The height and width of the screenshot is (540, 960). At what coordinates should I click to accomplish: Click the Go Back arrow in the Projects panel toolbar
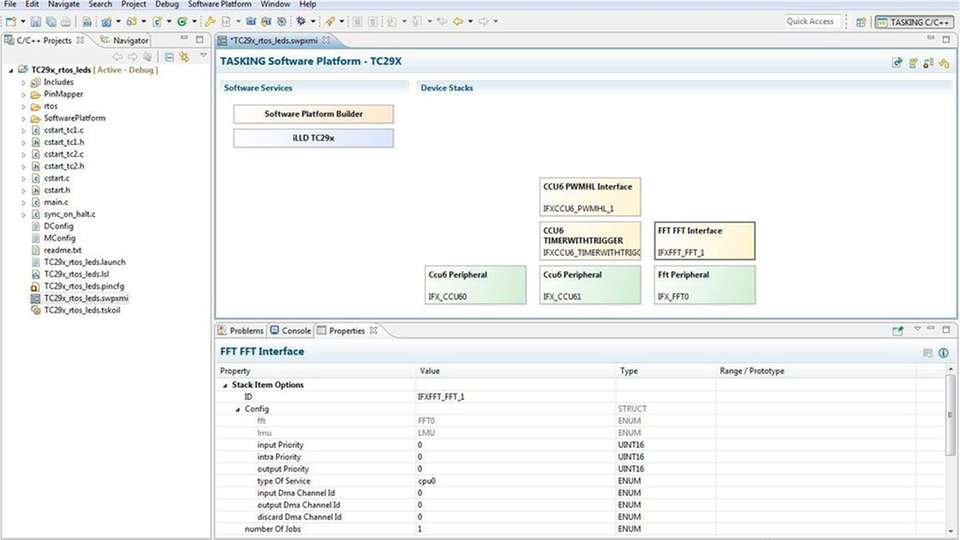coord(118,57)
